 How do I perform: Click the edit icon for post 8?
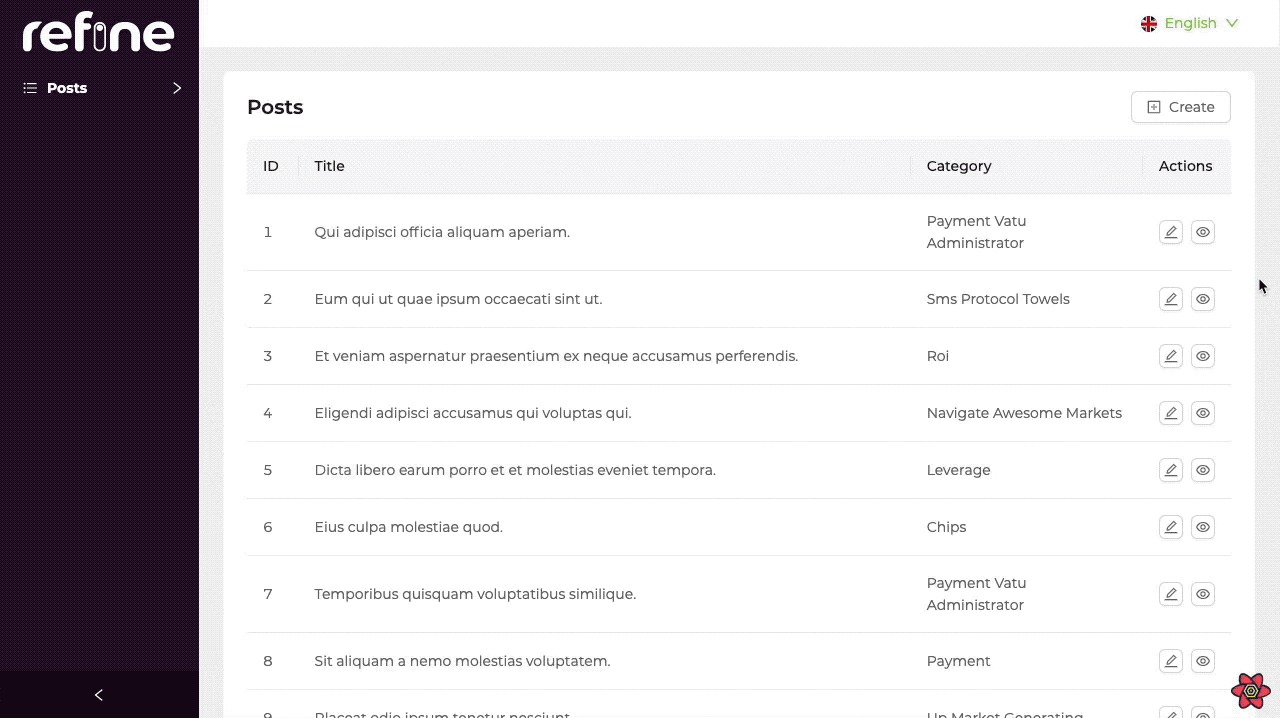pyautogui.click(x=1170, y=661)
